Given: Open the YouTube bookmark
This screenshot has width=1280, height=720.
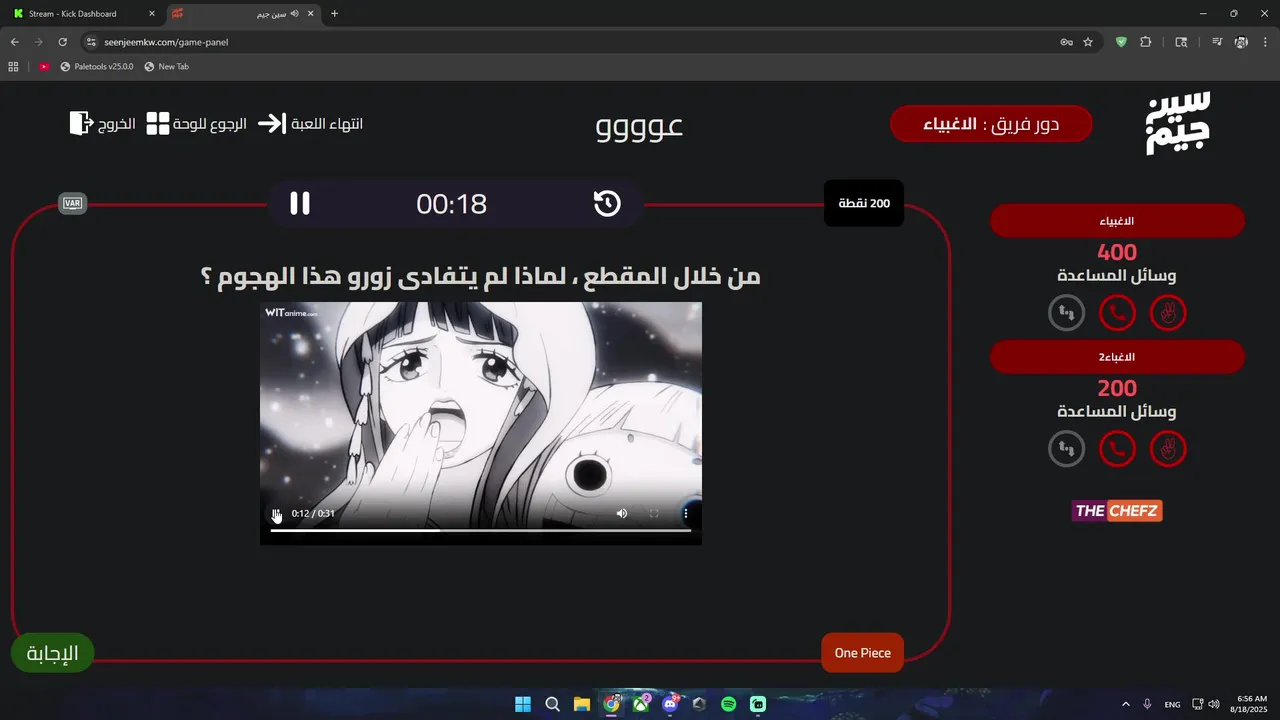Looking at the screenshot, I should (44, 66).
